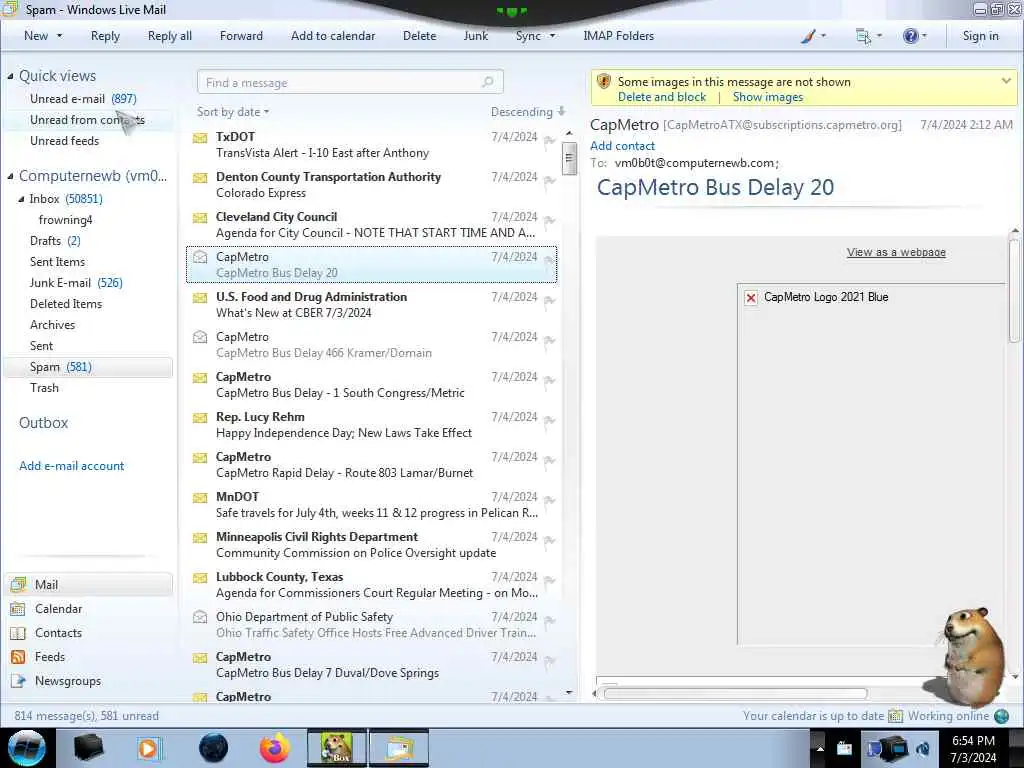Collapse the image warning bar chevron
The height and width of the screenshot is (768, 1024).
tap(1006, 81)
